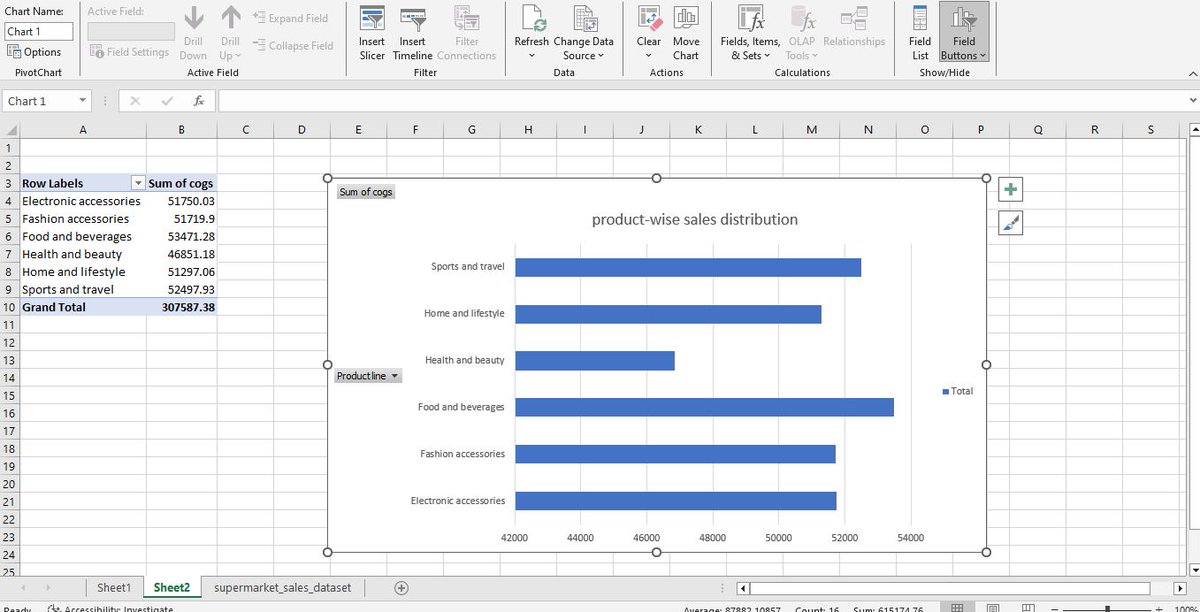Open supermarket_sales_dataset sheet tab
This screenshot has width=1200, height=612.
[x=283, y=588]
